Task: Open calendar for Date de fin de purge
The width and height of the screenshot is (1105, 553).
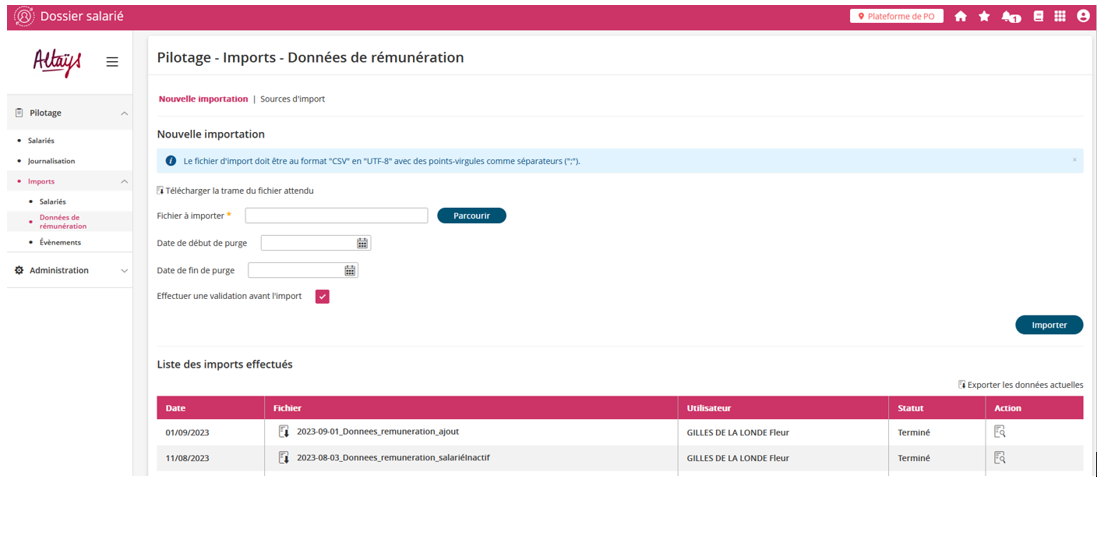Action: tap(350, 270)
